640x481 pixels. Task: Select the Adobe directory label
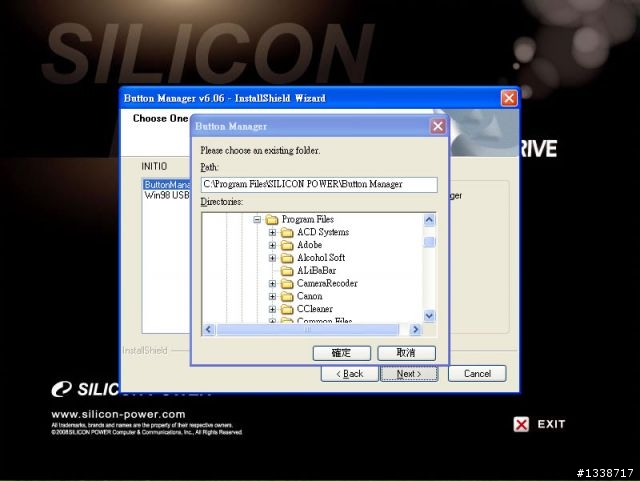coord(309,245)
